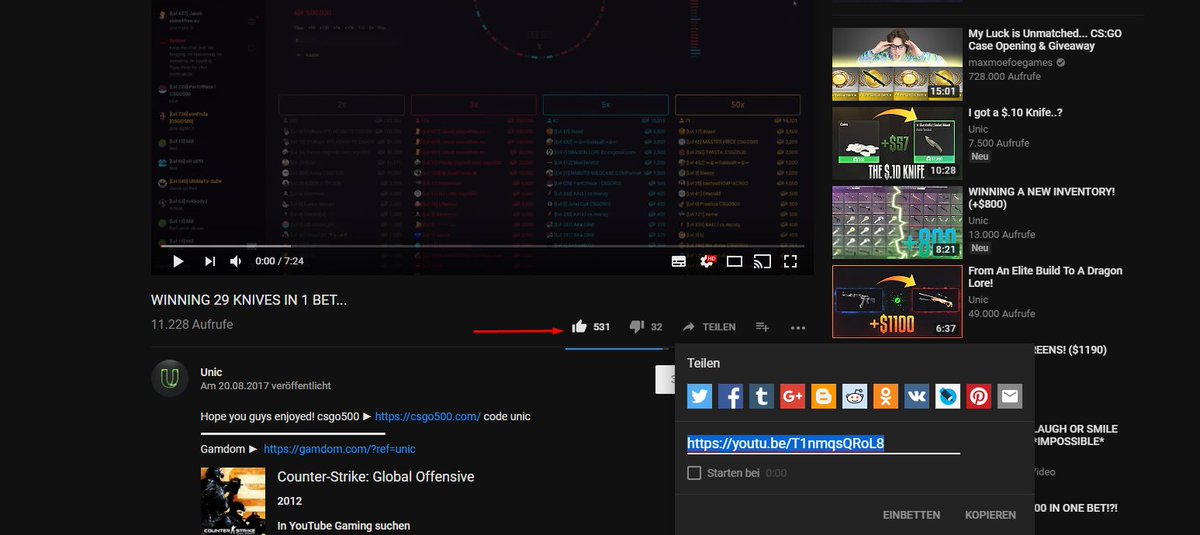Image resolution: width=1200 pixels, height=535 pixels.
Task: Skip to next video in player
Action: point(209,261)
